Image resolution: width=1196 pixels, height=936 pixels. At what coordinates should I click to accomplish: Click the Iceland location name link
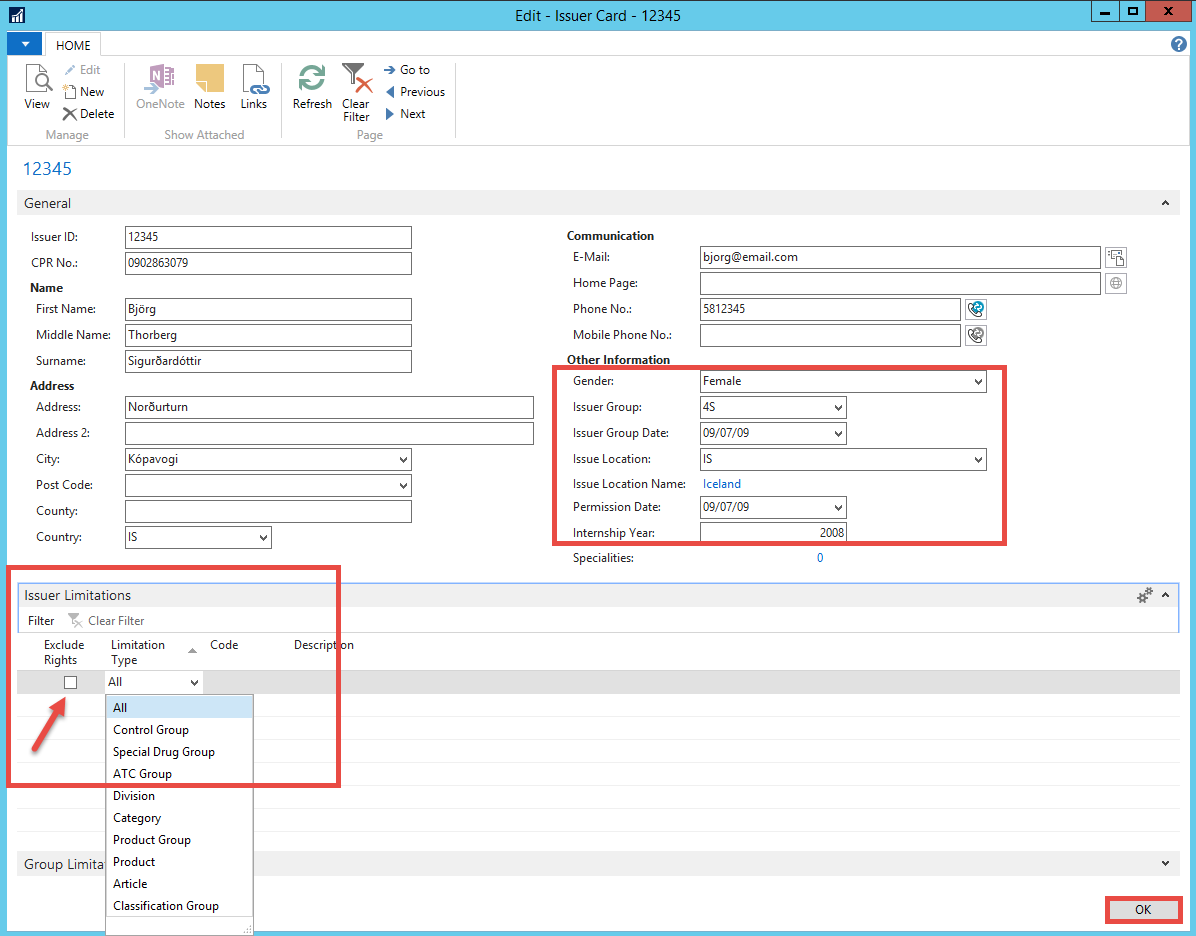pos(722,484)
